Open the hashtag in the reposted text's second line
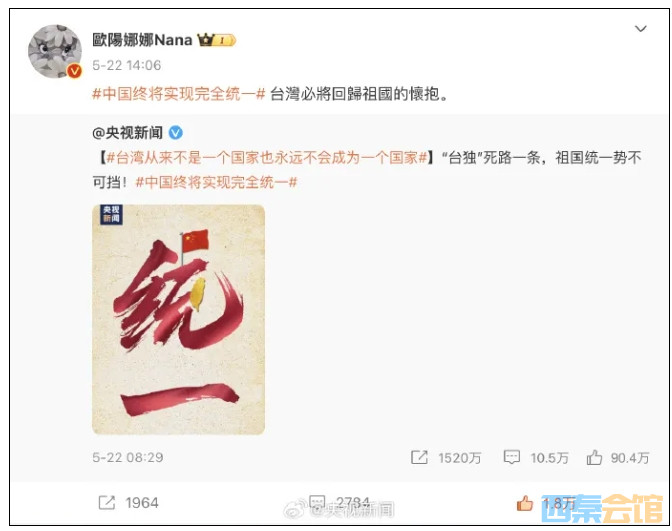Screen dimensions: 672x531 (x=216, y=183)
